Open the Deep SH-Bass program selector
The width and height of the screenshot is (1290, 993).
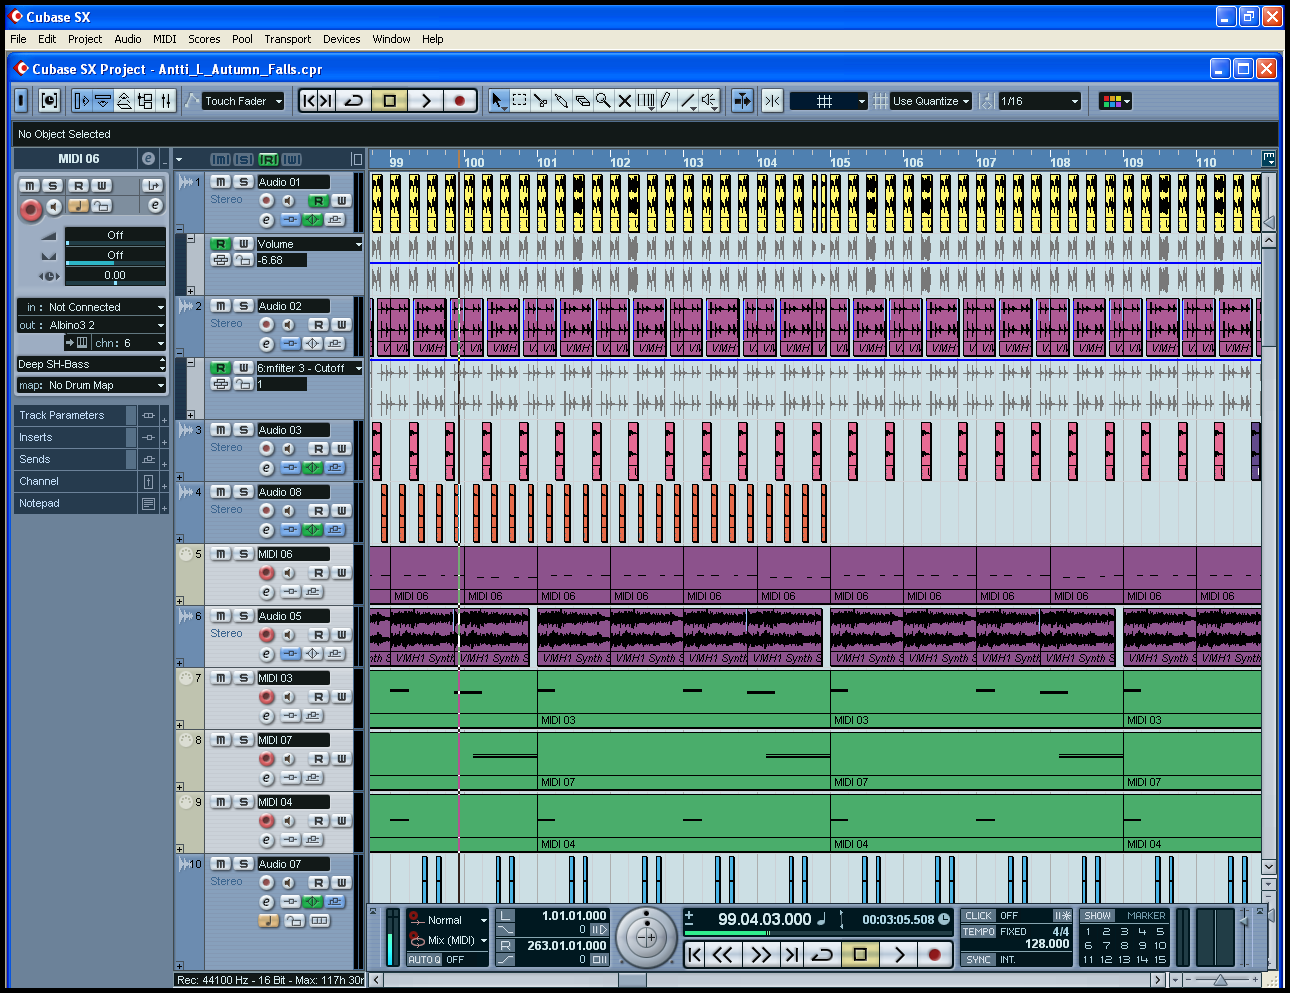click(x=91, y=364)
